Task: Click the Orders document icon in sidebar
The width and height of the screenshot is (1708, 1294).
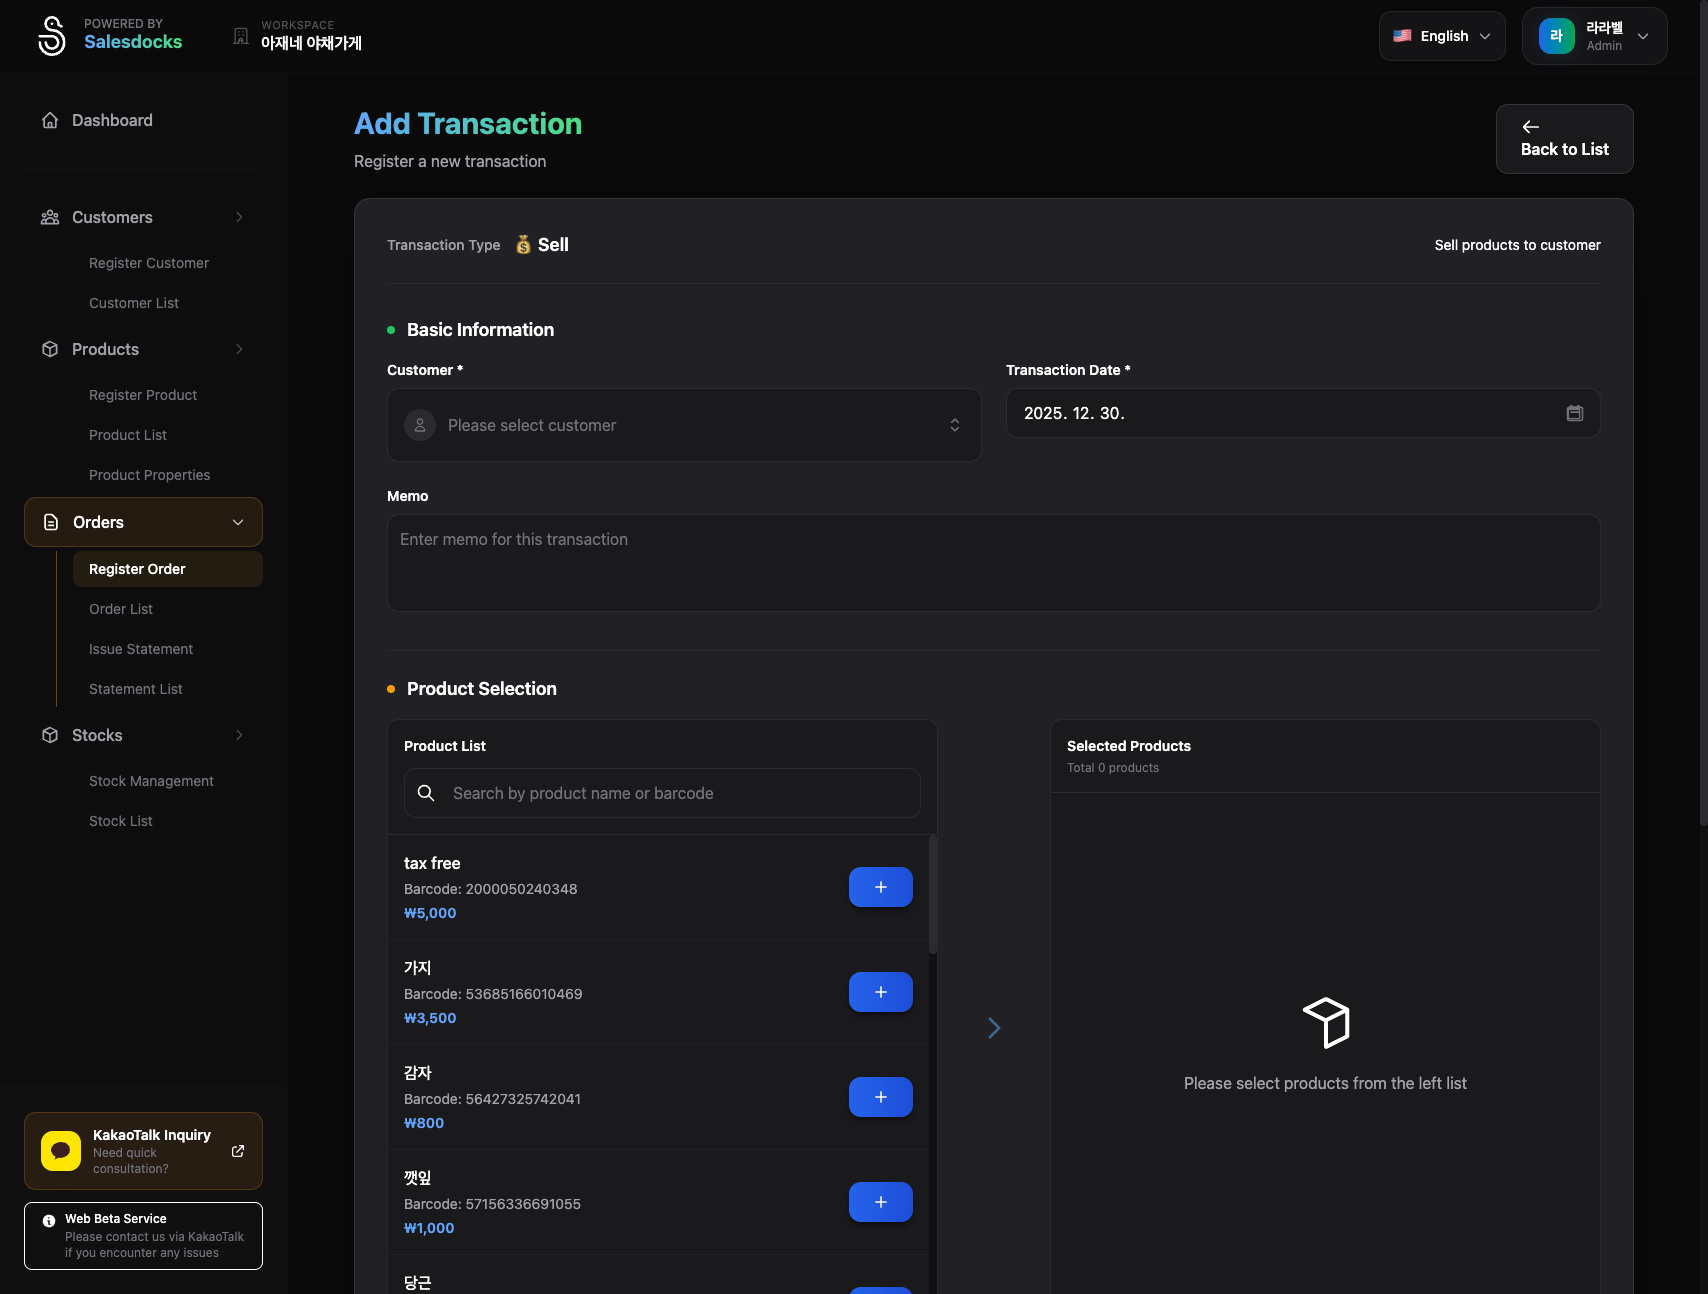Action: [x=50, y=522]
